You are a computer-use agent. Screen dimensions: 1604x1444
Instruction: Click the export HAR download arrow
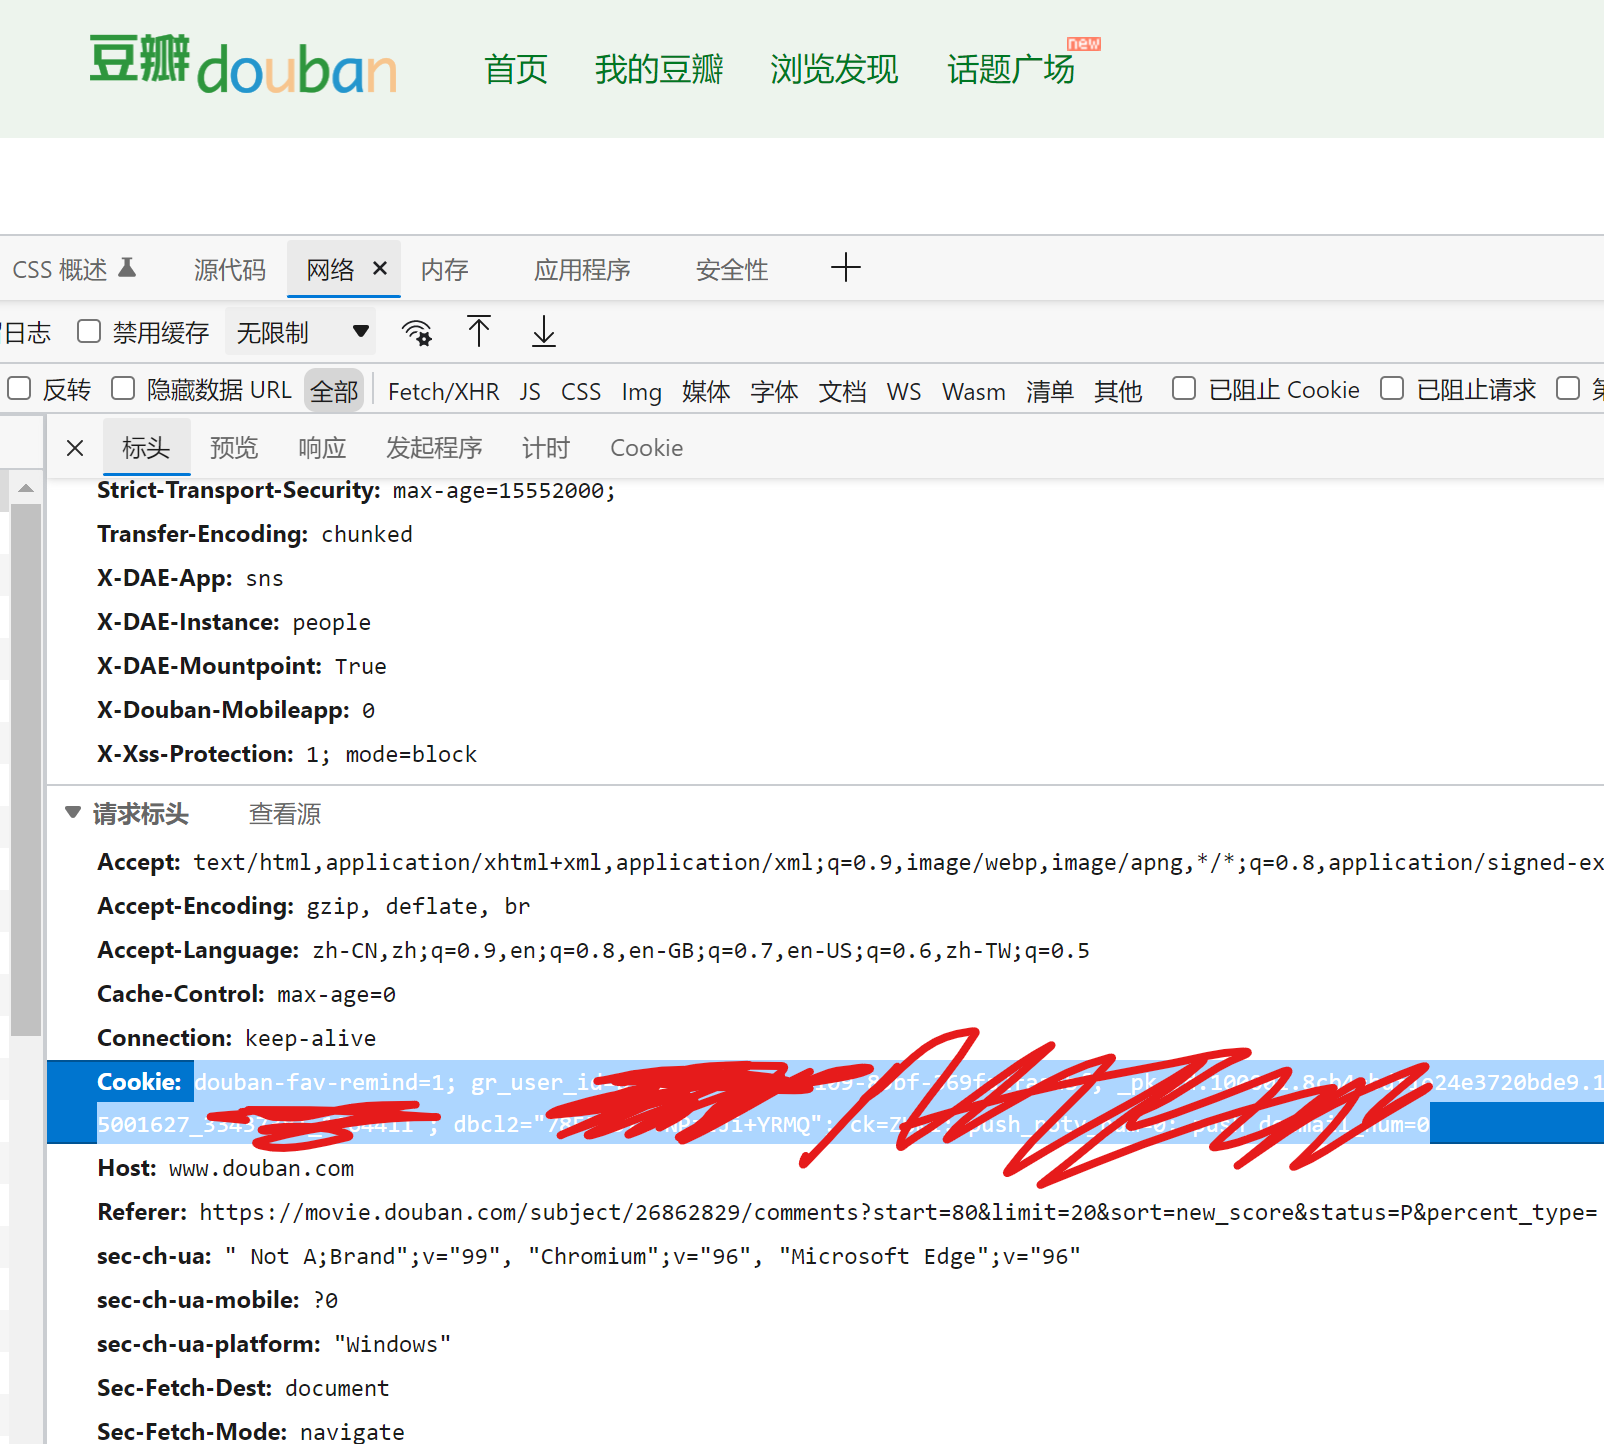pos(544,331)
